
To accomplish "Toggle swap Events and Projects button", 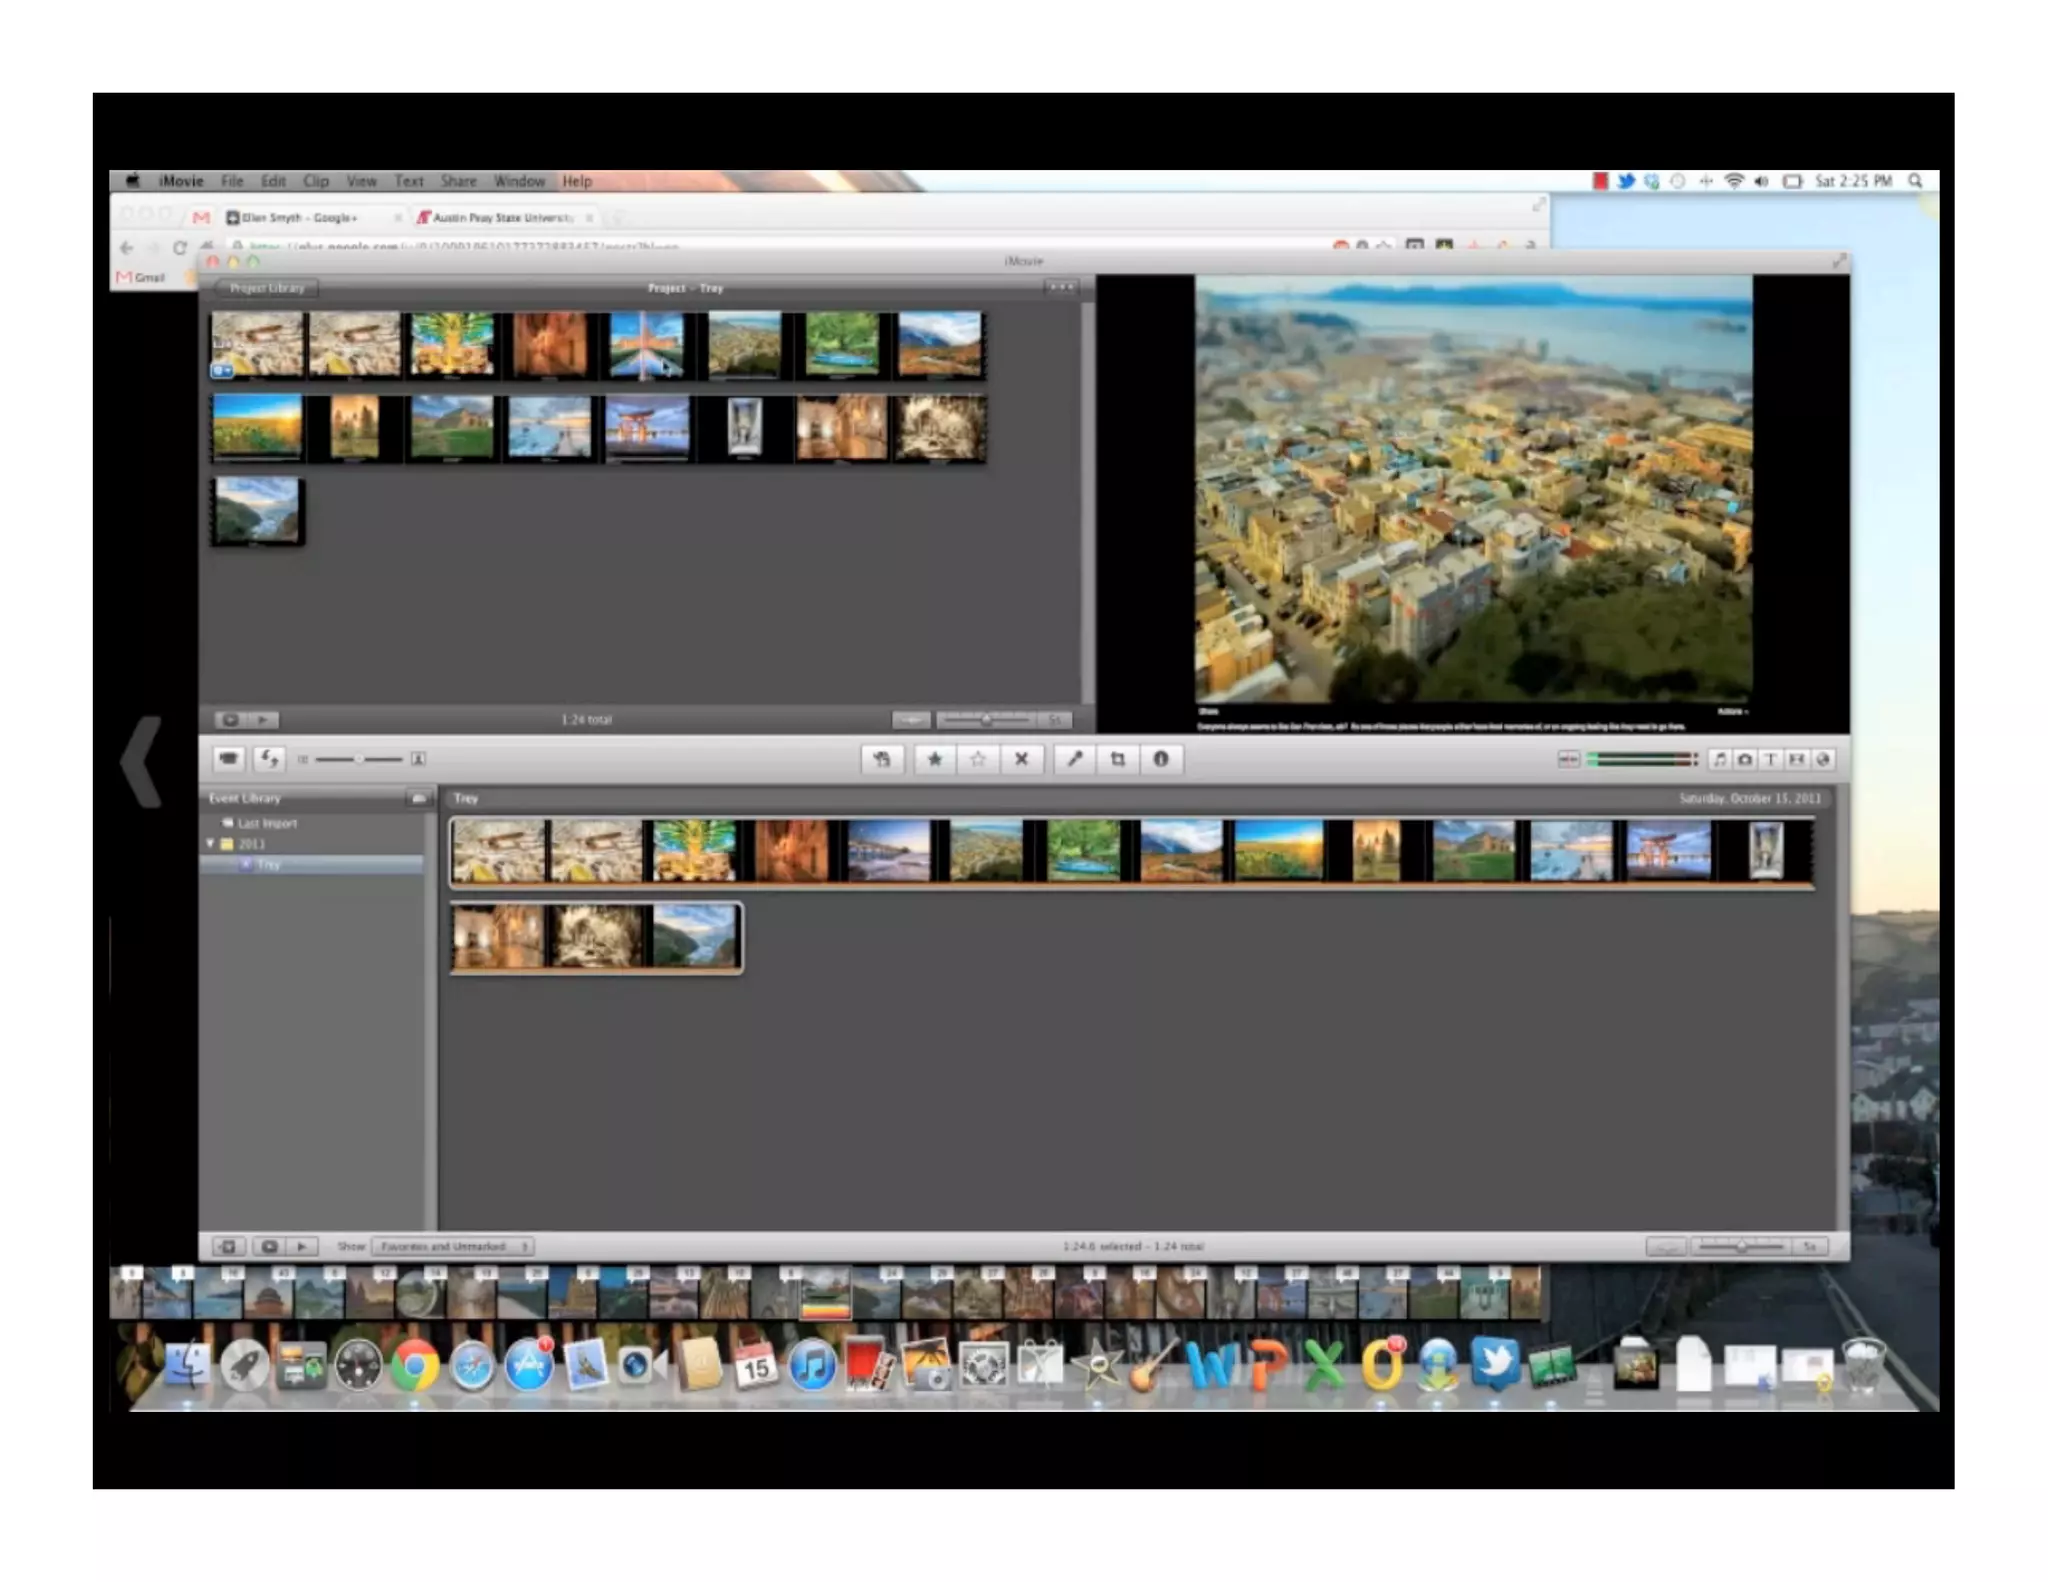I will (269, 760).
